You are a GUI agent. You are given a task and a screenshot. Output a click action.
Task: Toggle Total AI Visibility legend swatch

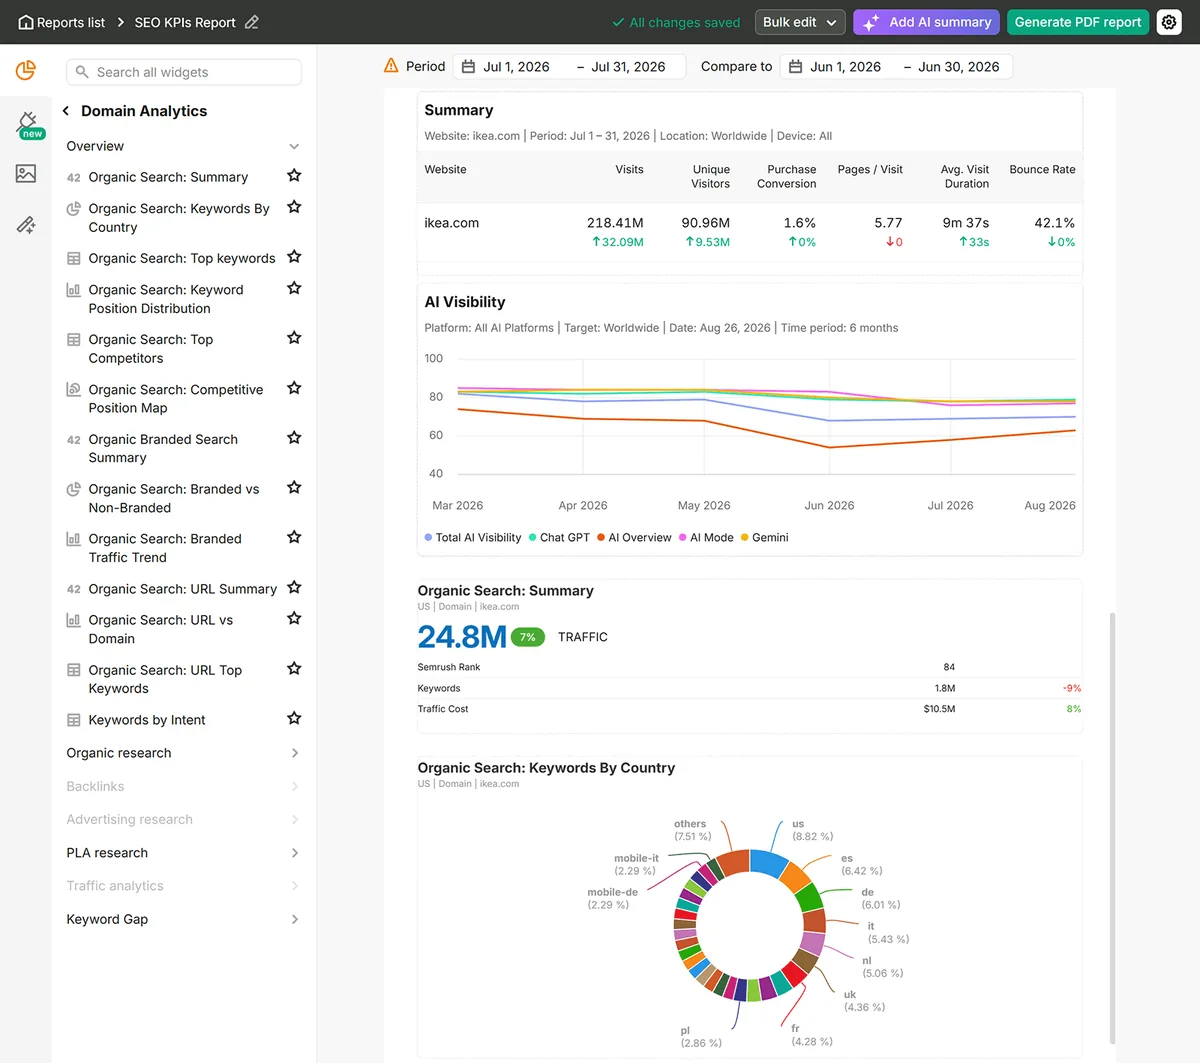tap(428, 537)
